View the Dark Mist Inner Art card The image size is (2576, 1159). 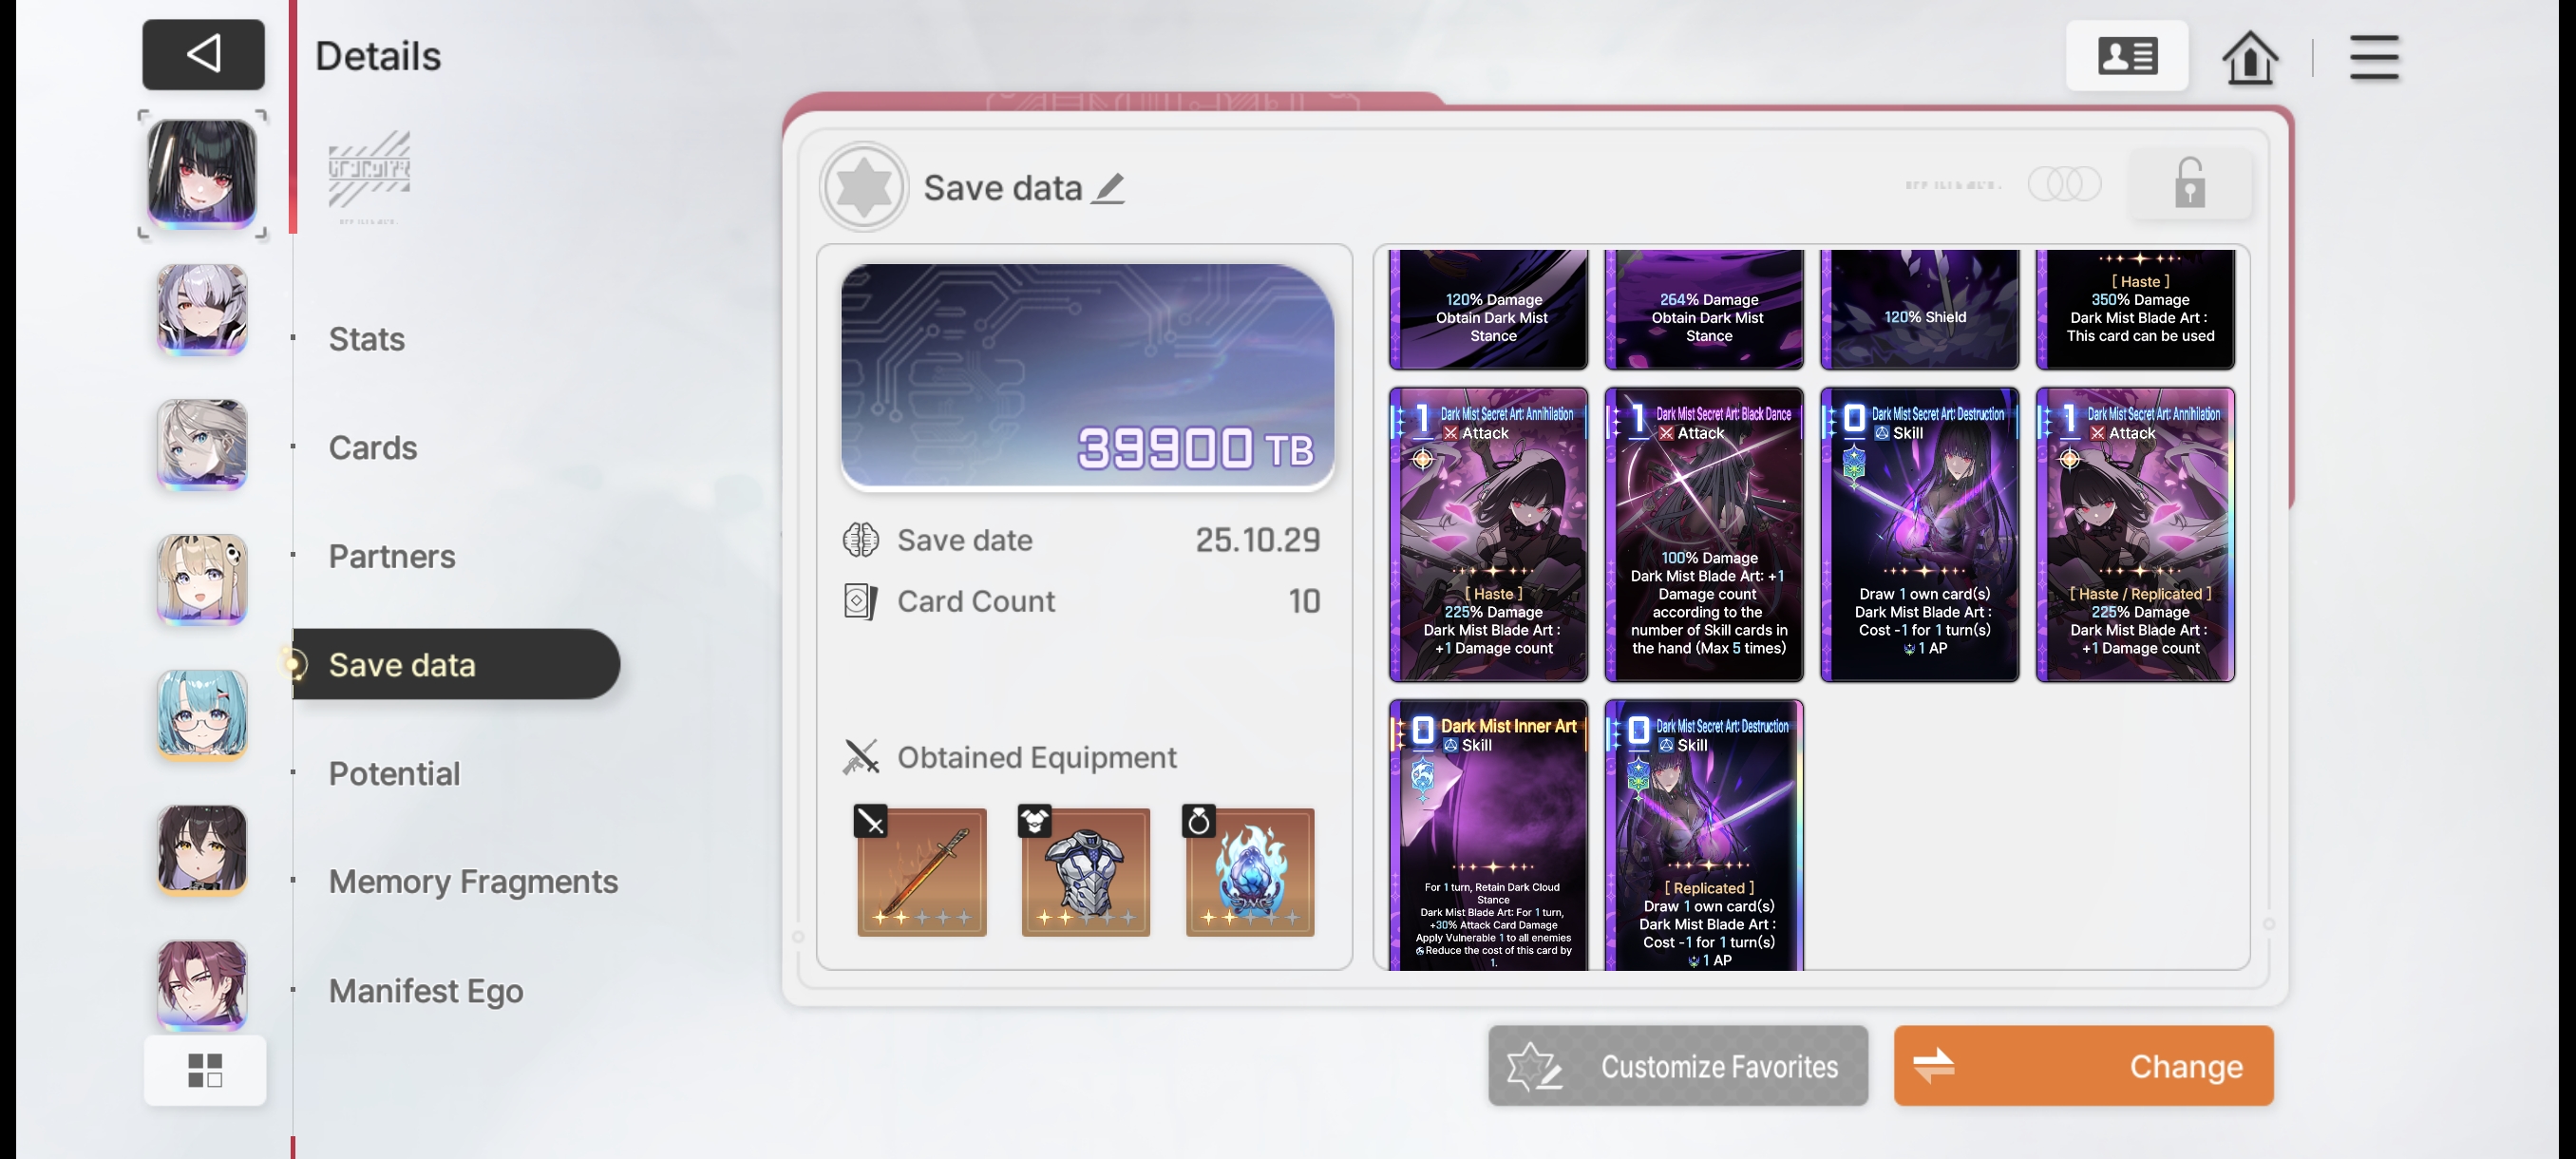pos(1488,836)
